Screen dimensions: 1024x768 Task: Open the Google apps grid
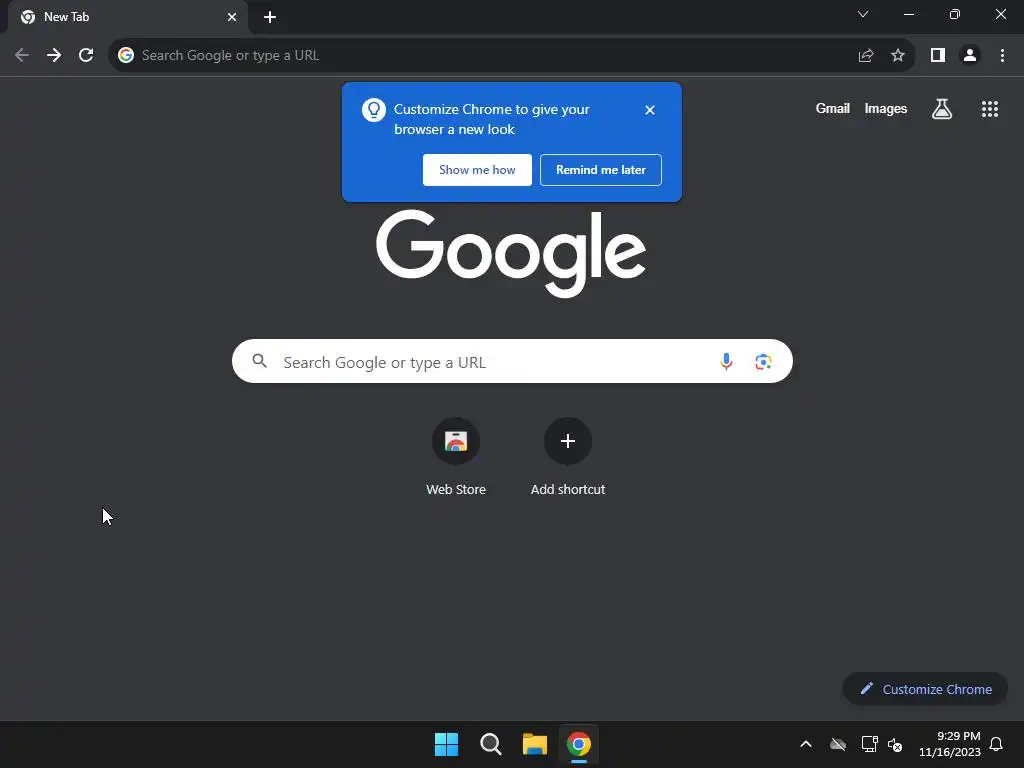tap(990, 109)
